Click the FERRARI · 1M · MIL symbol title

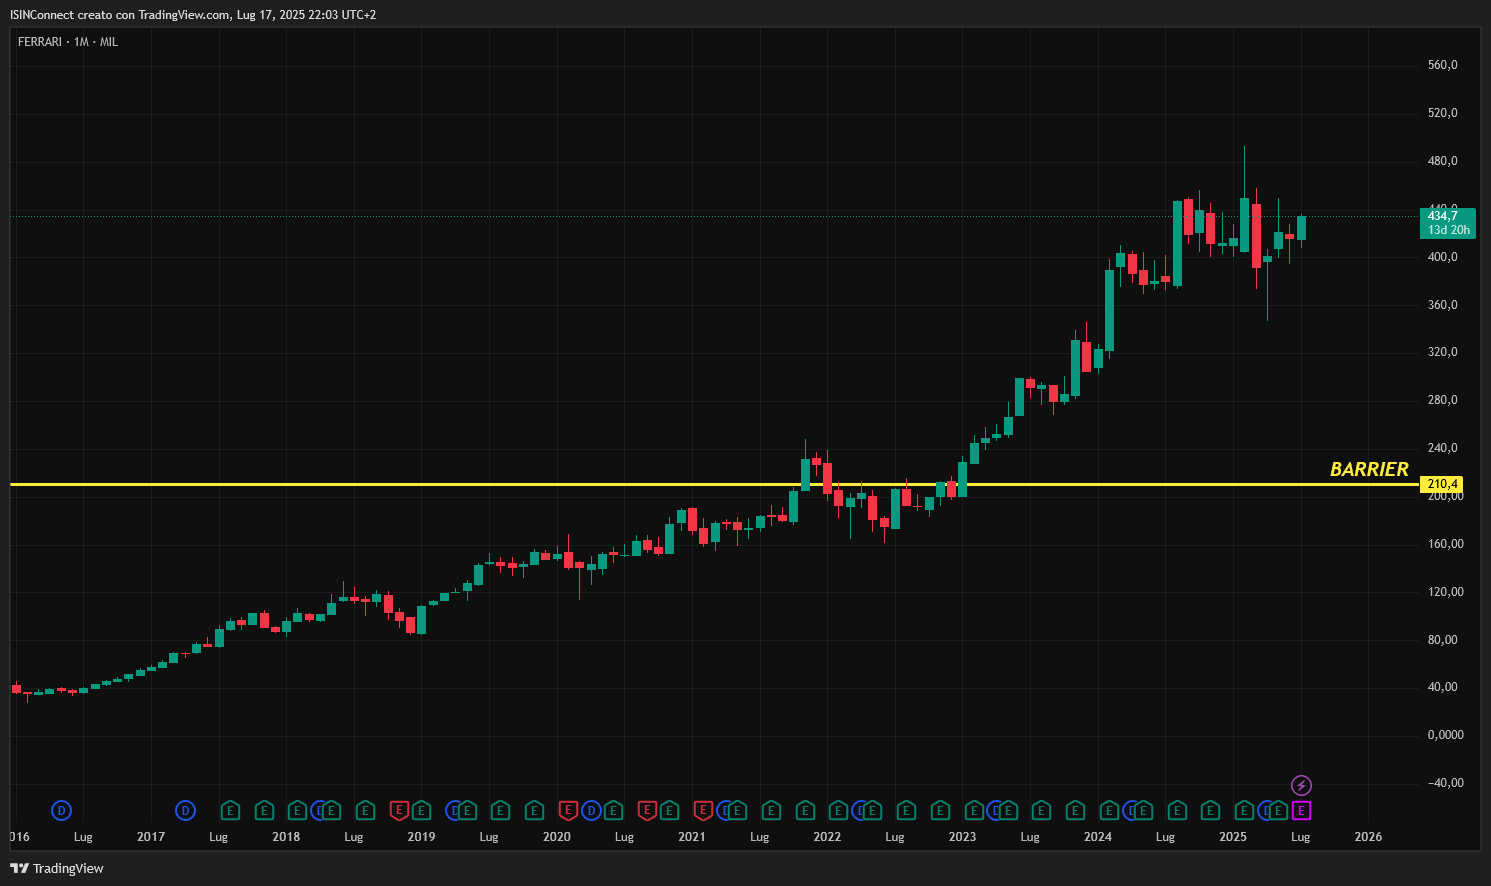tap(68, 42)
